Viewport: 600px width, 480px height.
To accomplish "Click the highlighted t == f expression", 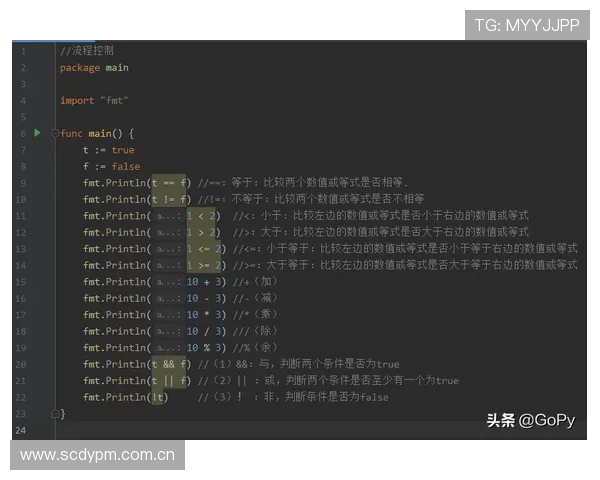I will (x=169, y=183).
